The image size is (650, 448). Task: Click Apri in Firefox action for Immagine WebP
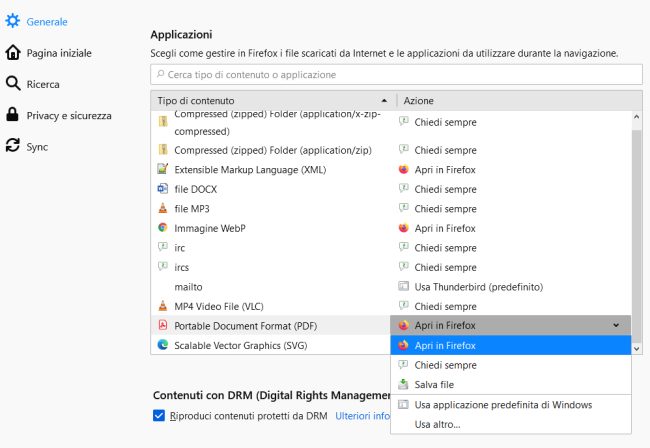pyautogui.click(x=445, y=228)
